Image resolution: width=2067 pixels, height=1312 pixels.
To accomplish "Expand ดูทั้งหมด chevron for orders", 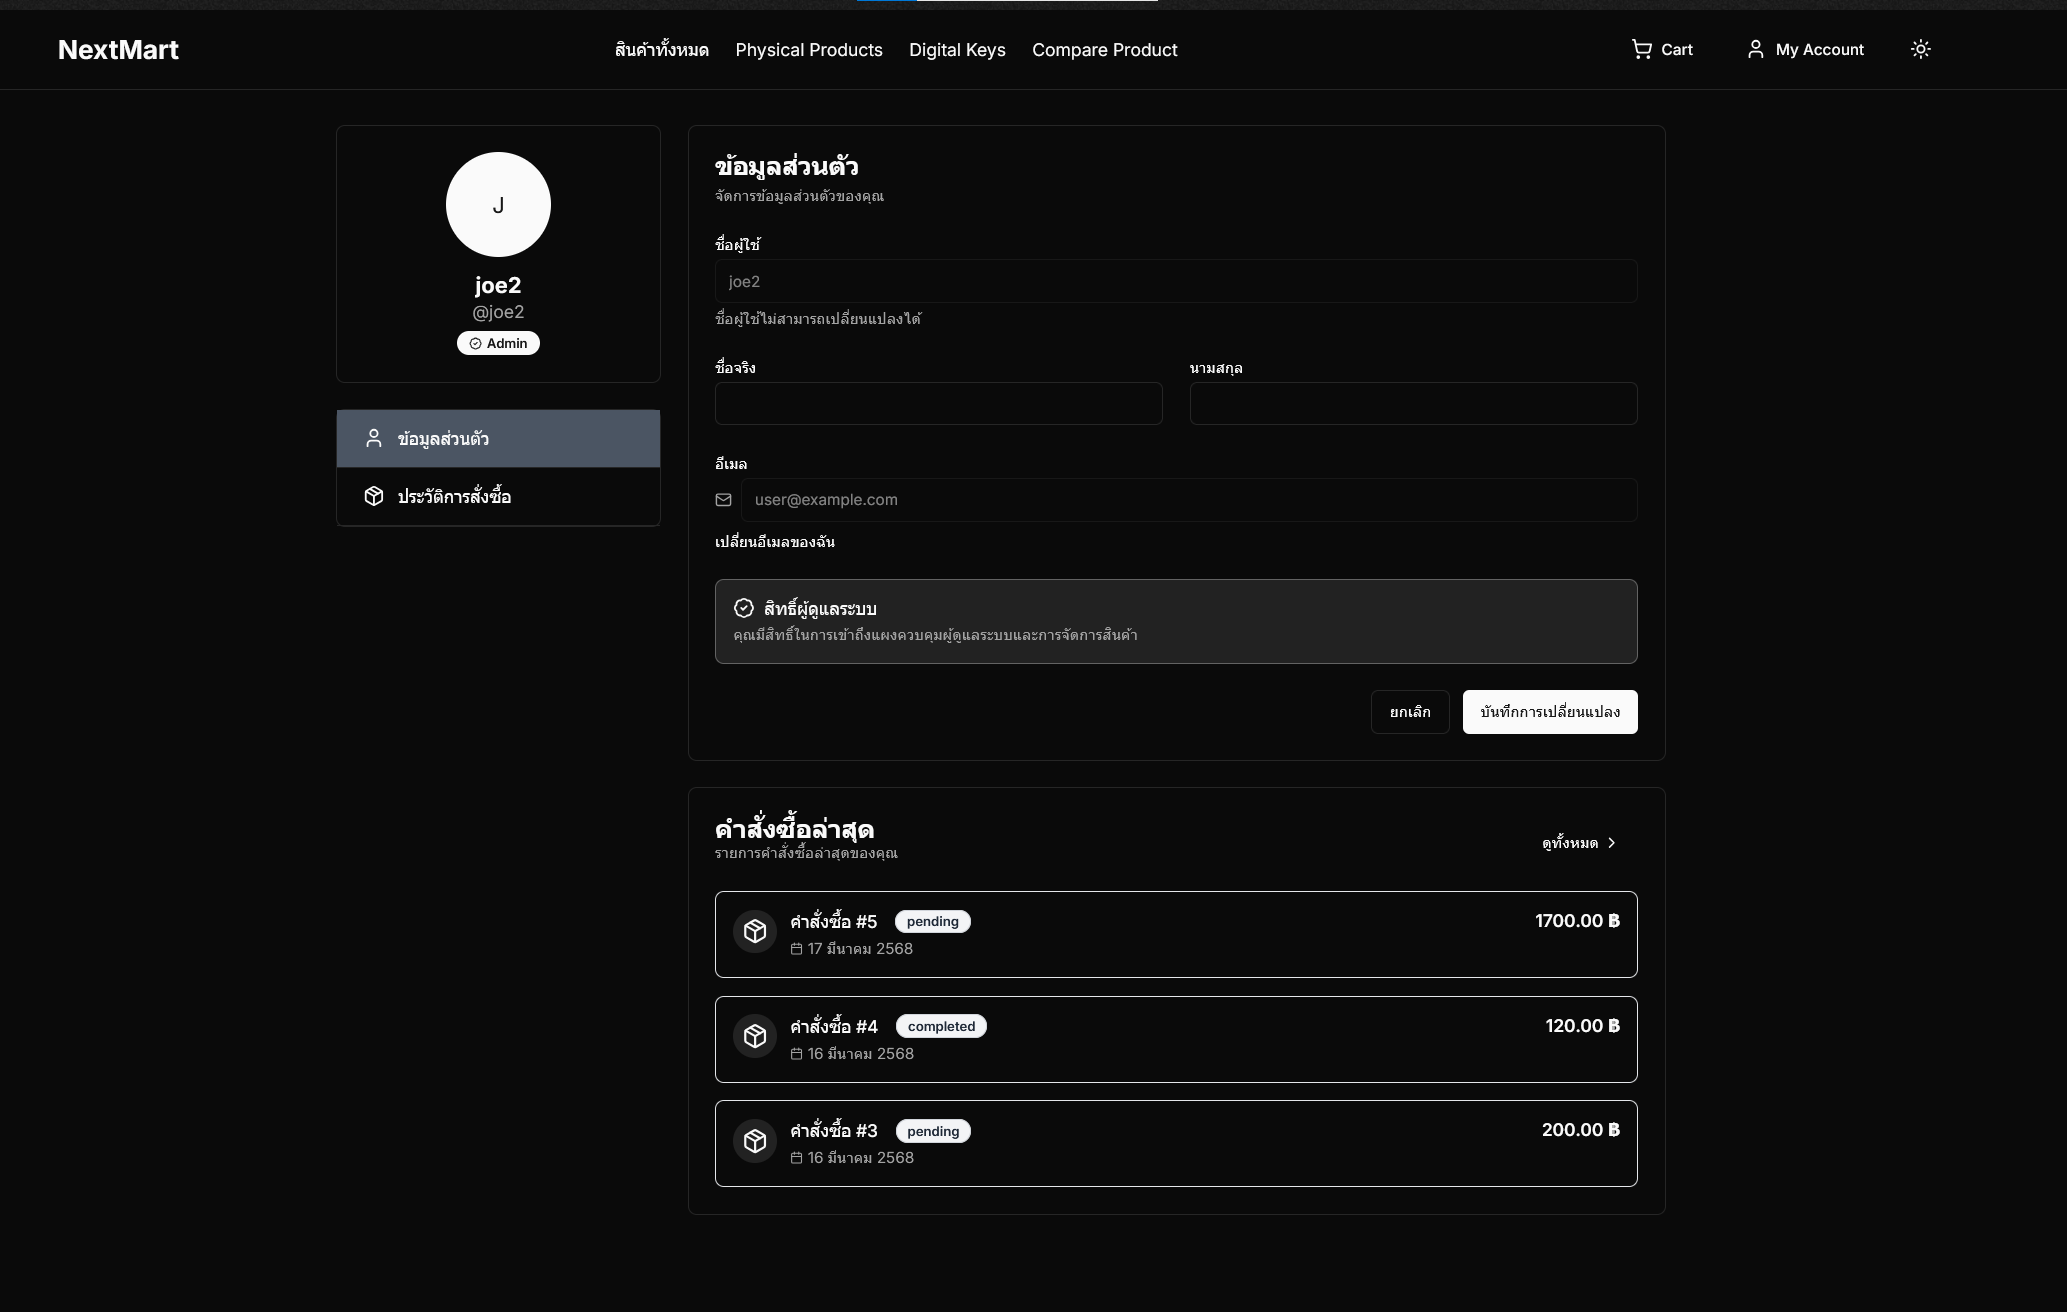I will pos(1611,843).
